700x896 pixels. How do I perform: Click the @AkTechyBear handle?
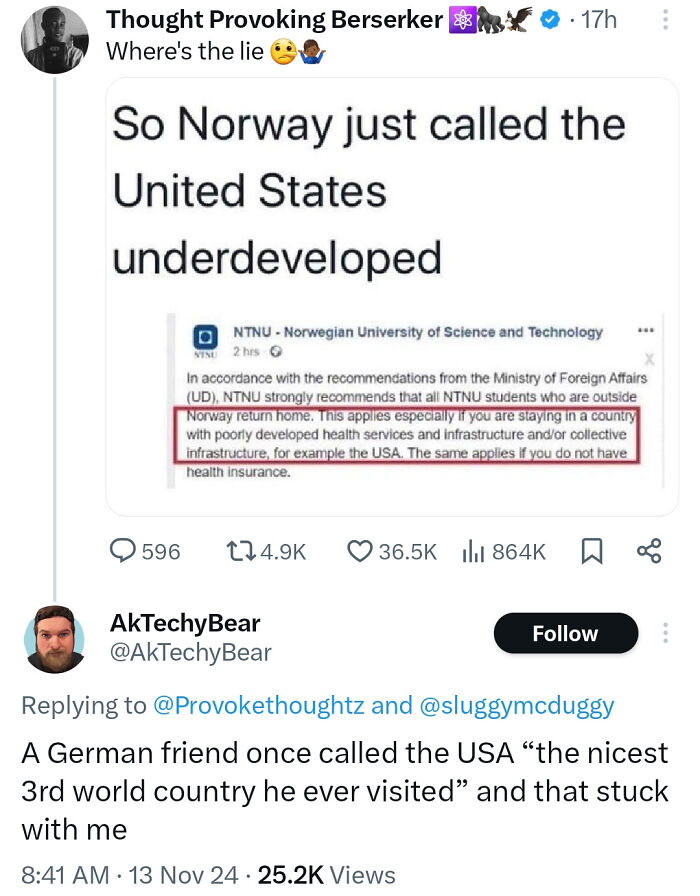190,653
